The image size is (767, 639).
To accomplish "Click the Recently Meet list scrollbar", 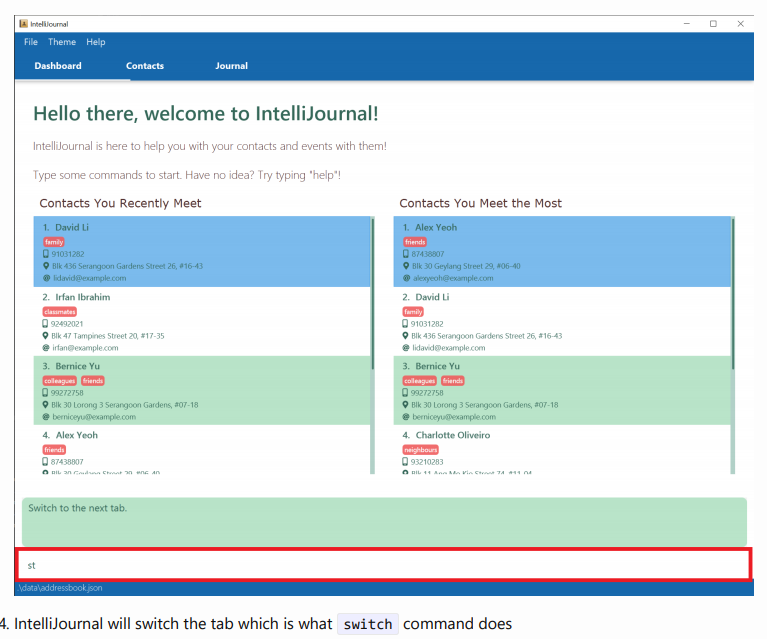I will point(373,294).
